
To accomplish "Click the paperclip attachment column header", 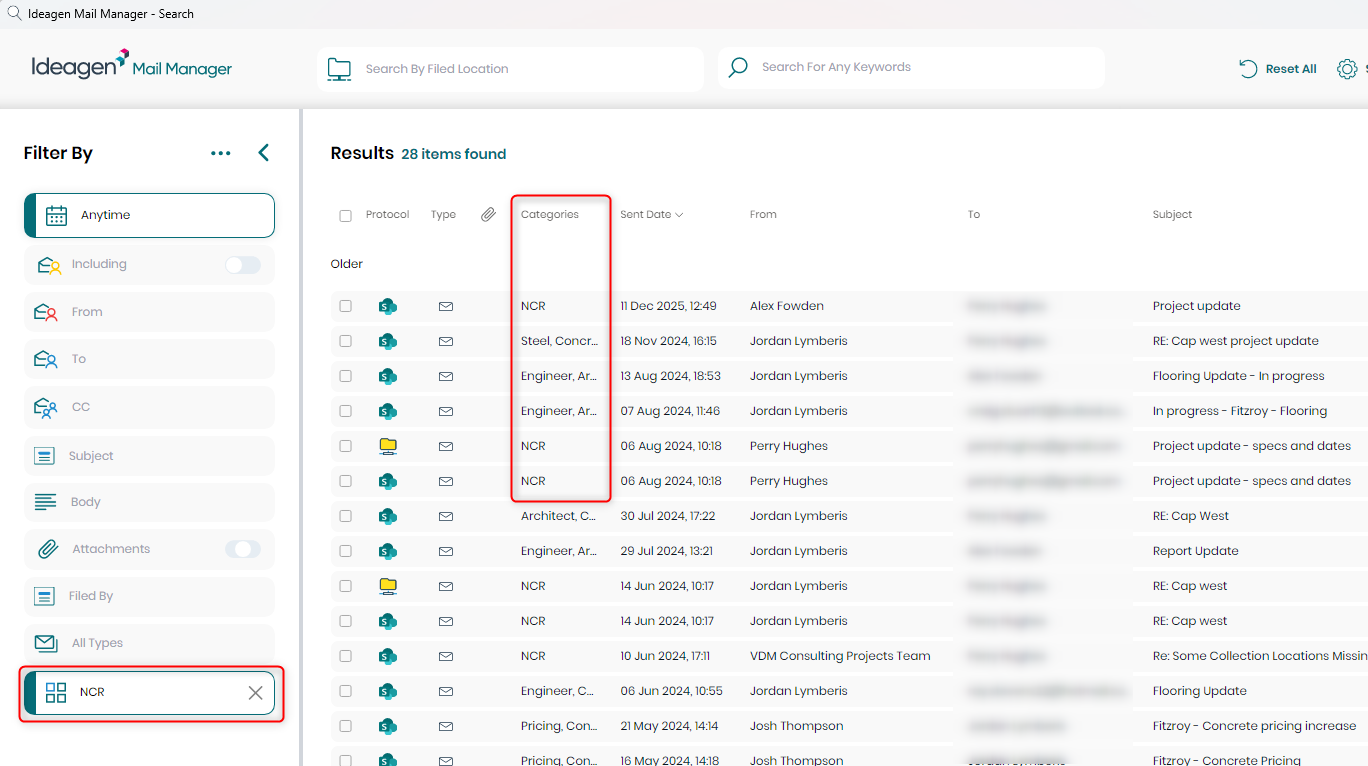I will [488, 214].
